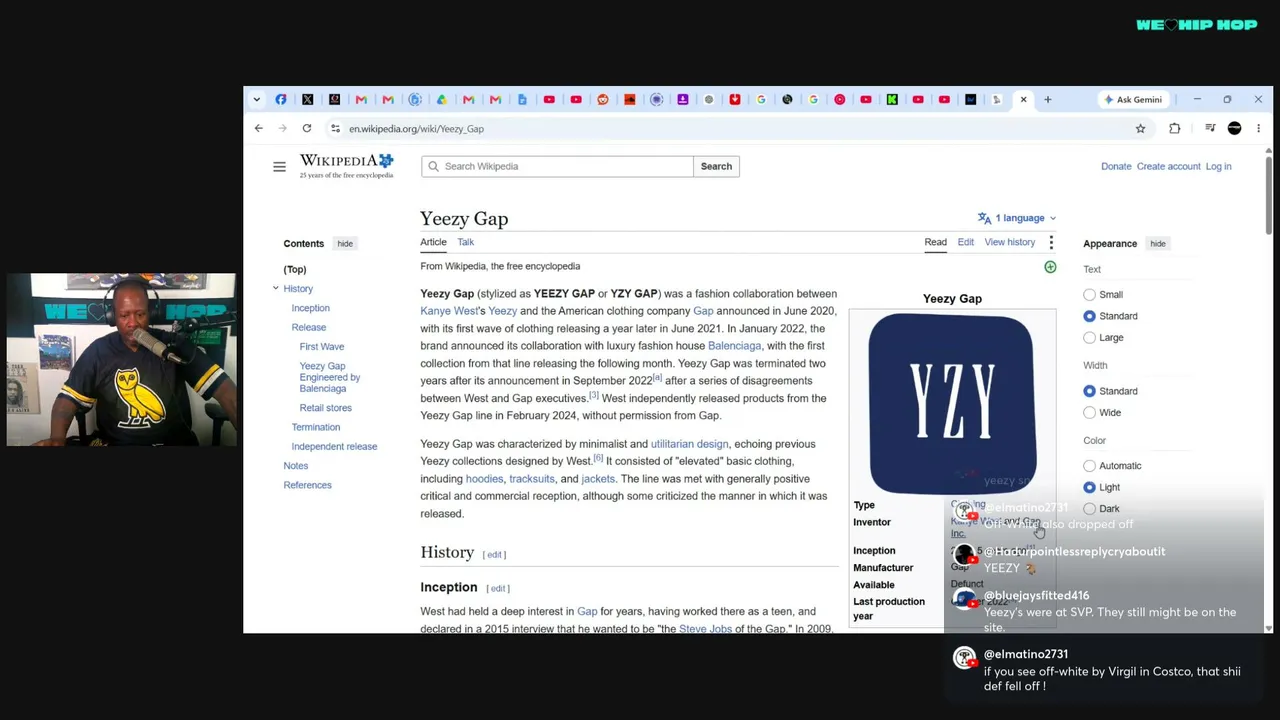Screen dimensions: 1280x720
Task: Select Light color mode
Action: [1089, 487]
